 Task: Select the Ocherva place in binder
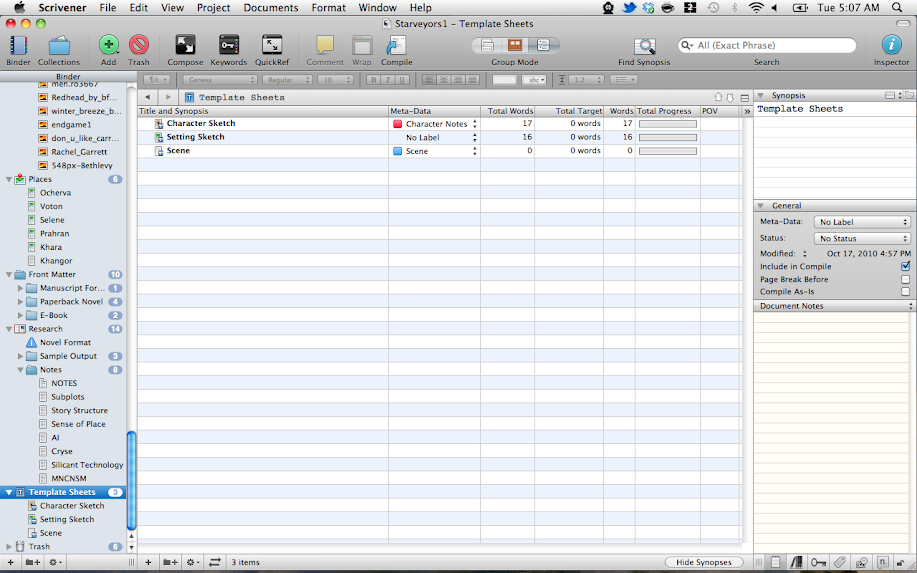(x=56, y=193)
